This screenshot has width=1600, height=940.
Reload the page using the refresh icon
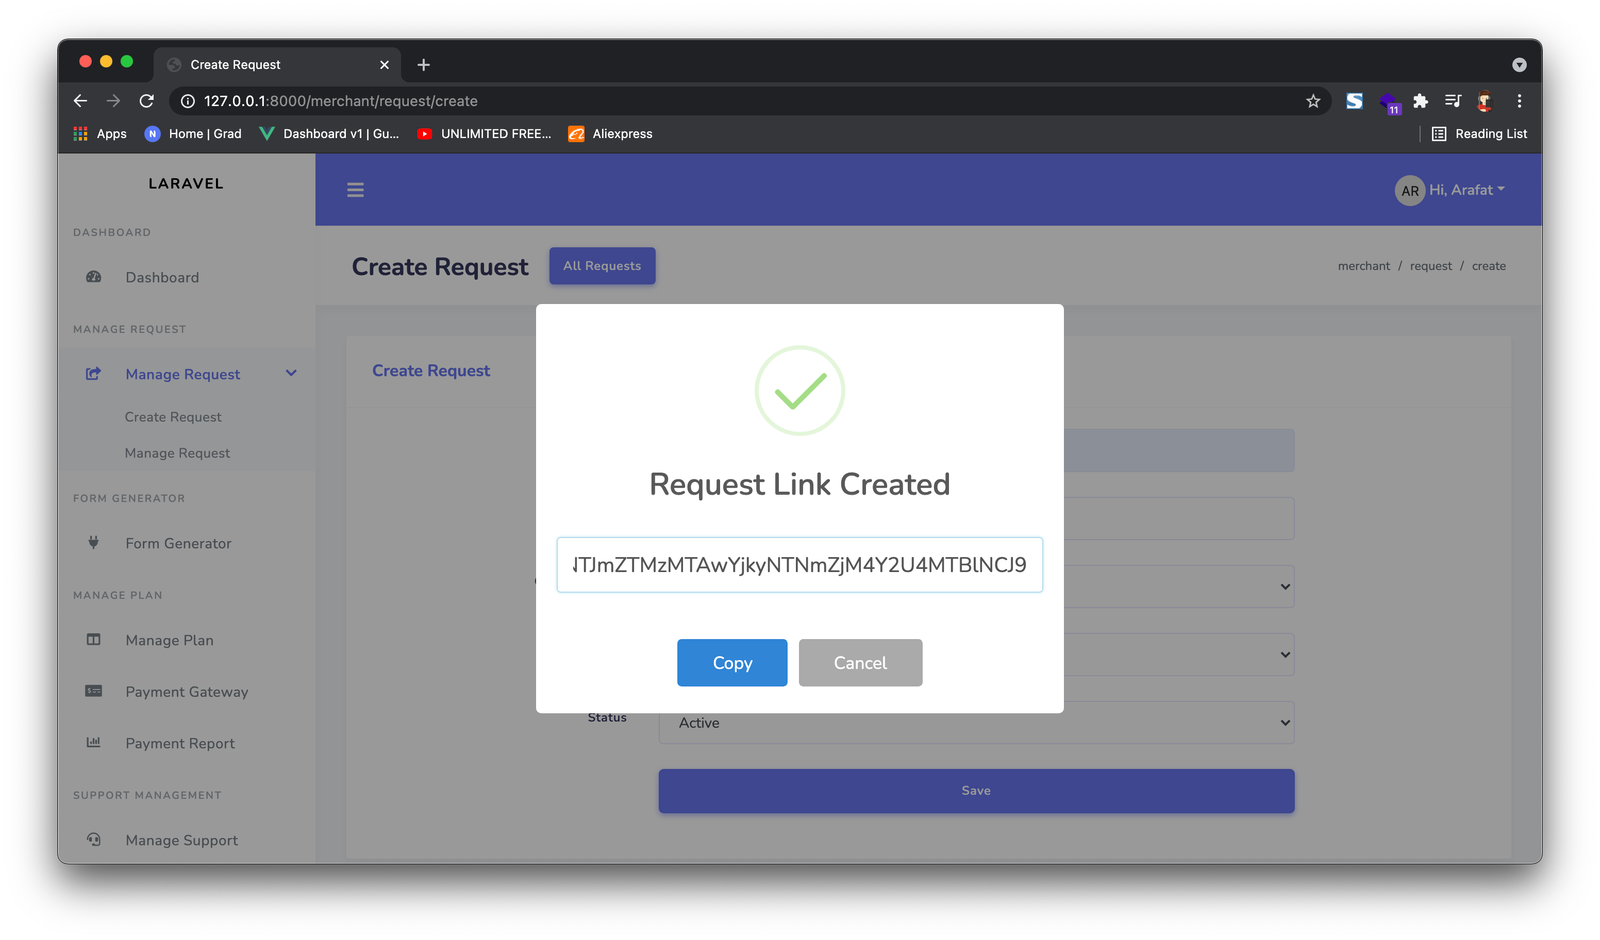[x=147, y=101]
